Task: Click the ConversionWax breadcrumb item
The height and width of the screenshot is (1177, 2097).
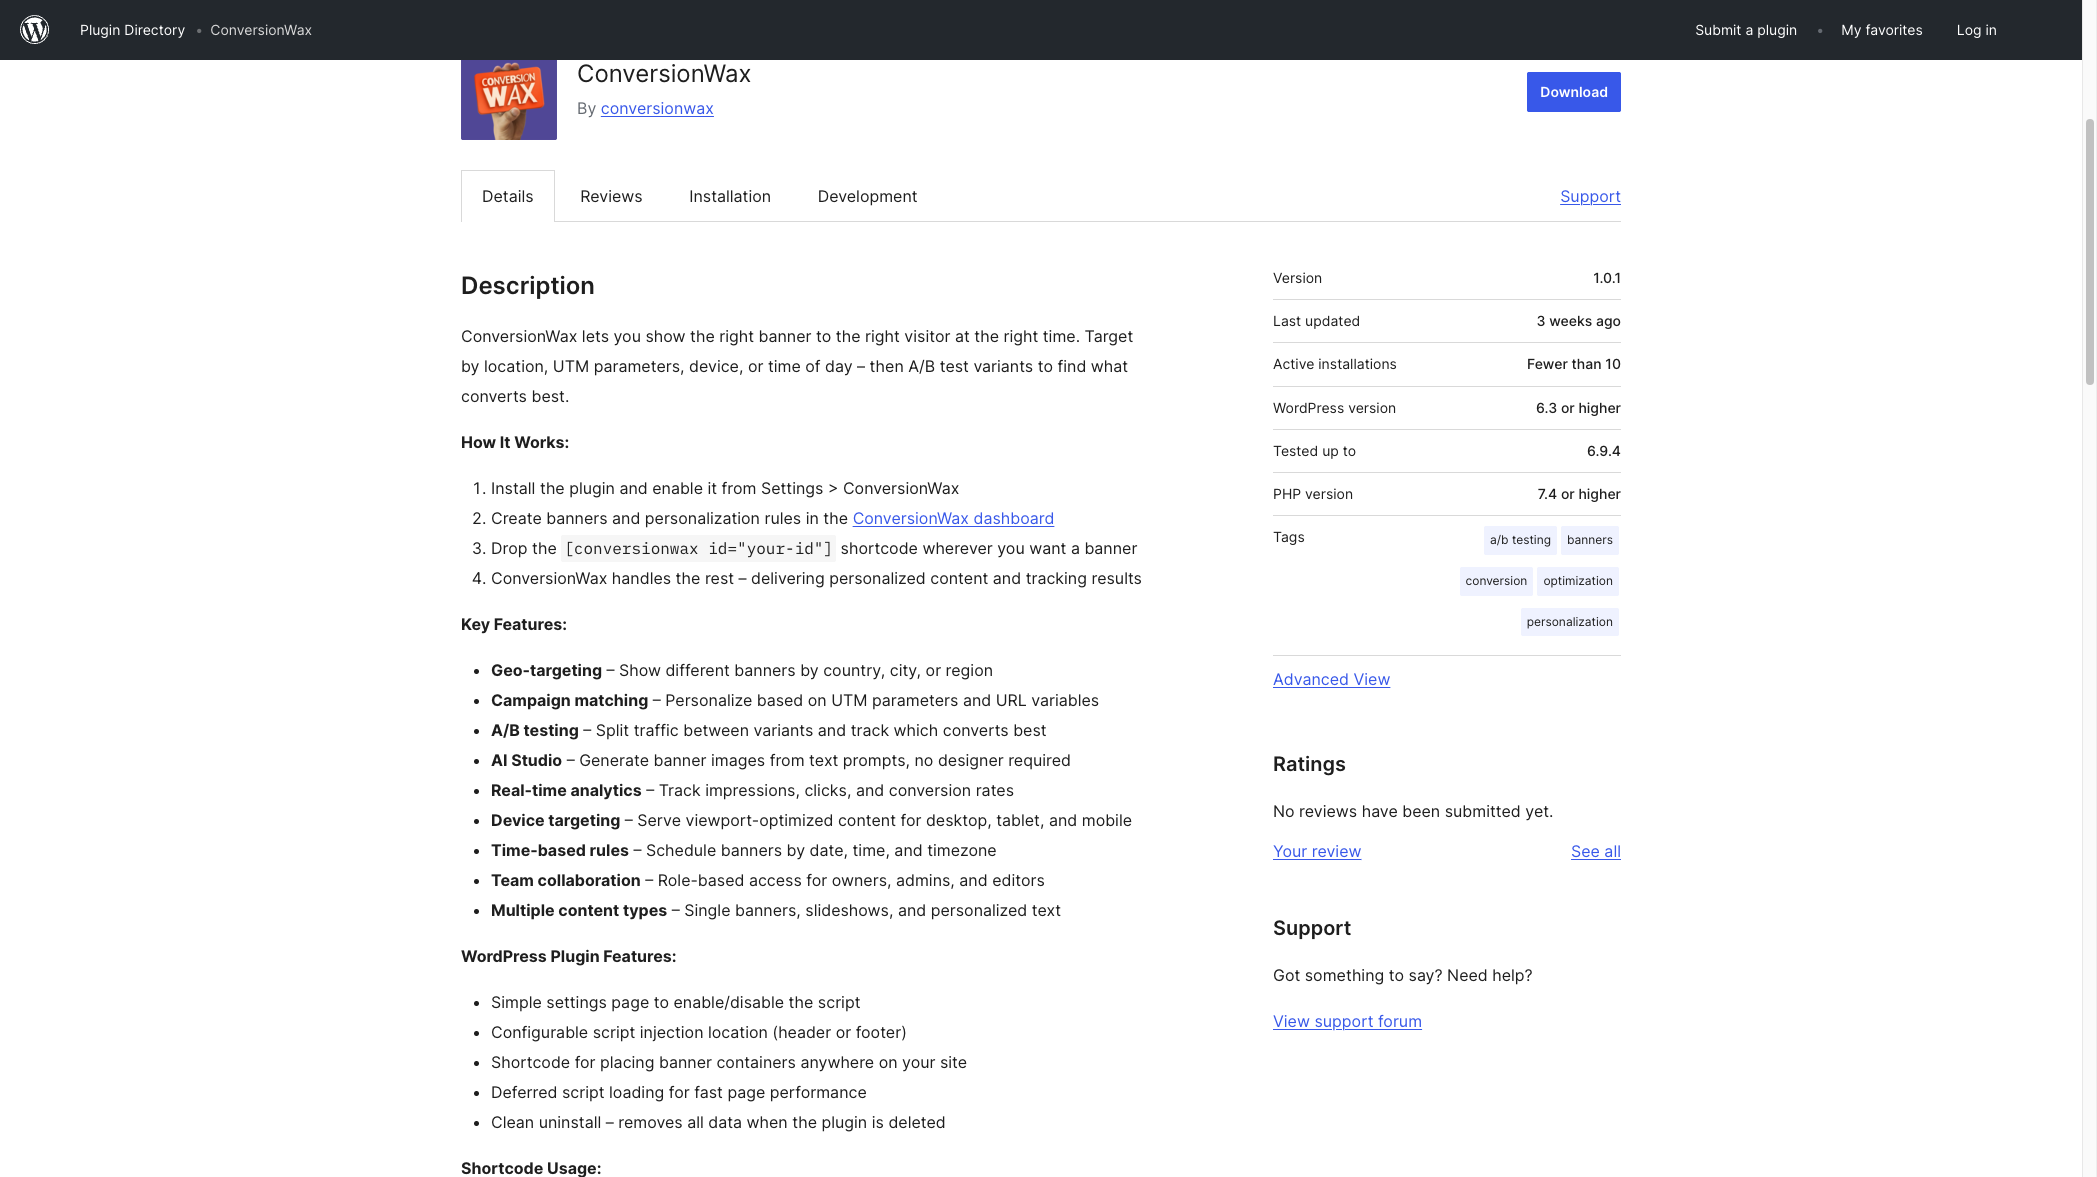Action: [260, 30]
